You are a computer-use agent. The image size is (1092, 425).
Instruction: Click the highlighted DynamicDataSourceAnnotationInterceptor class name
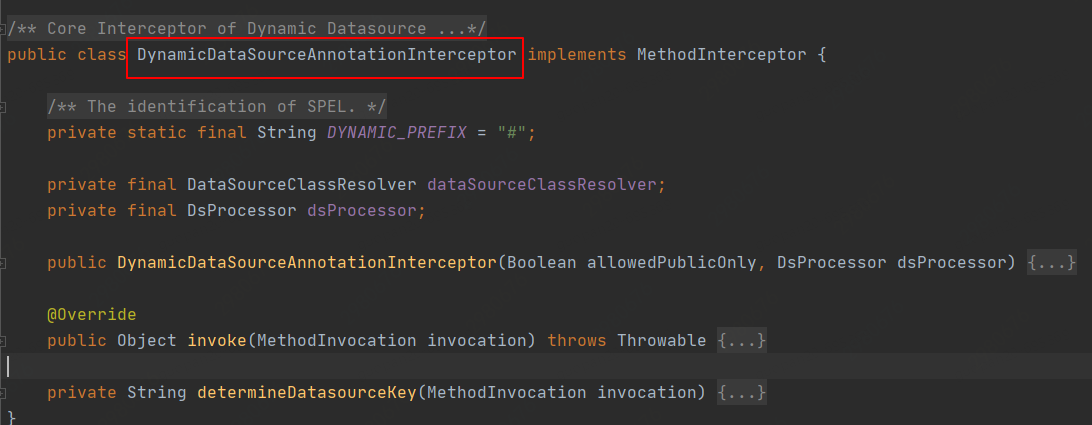(326, 55)
